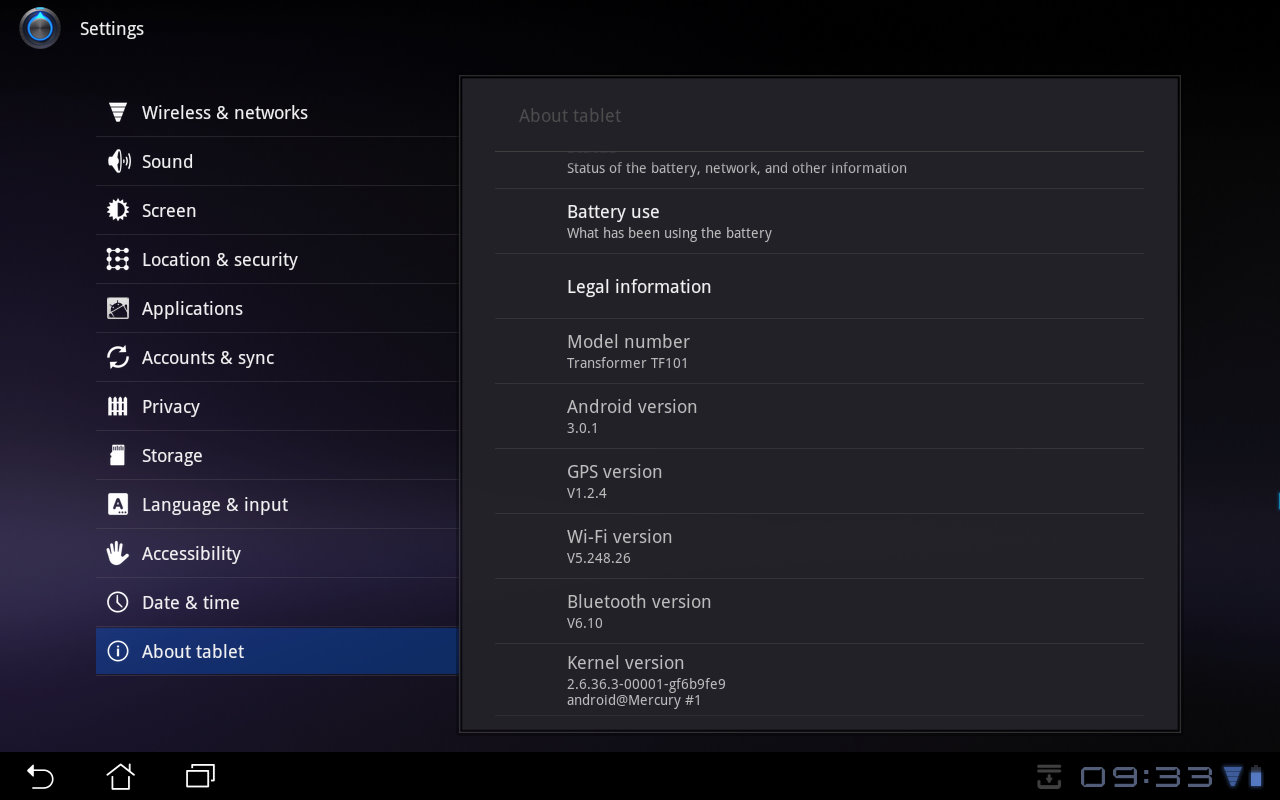Tap the Date & time clock icon

pos(118,602)
